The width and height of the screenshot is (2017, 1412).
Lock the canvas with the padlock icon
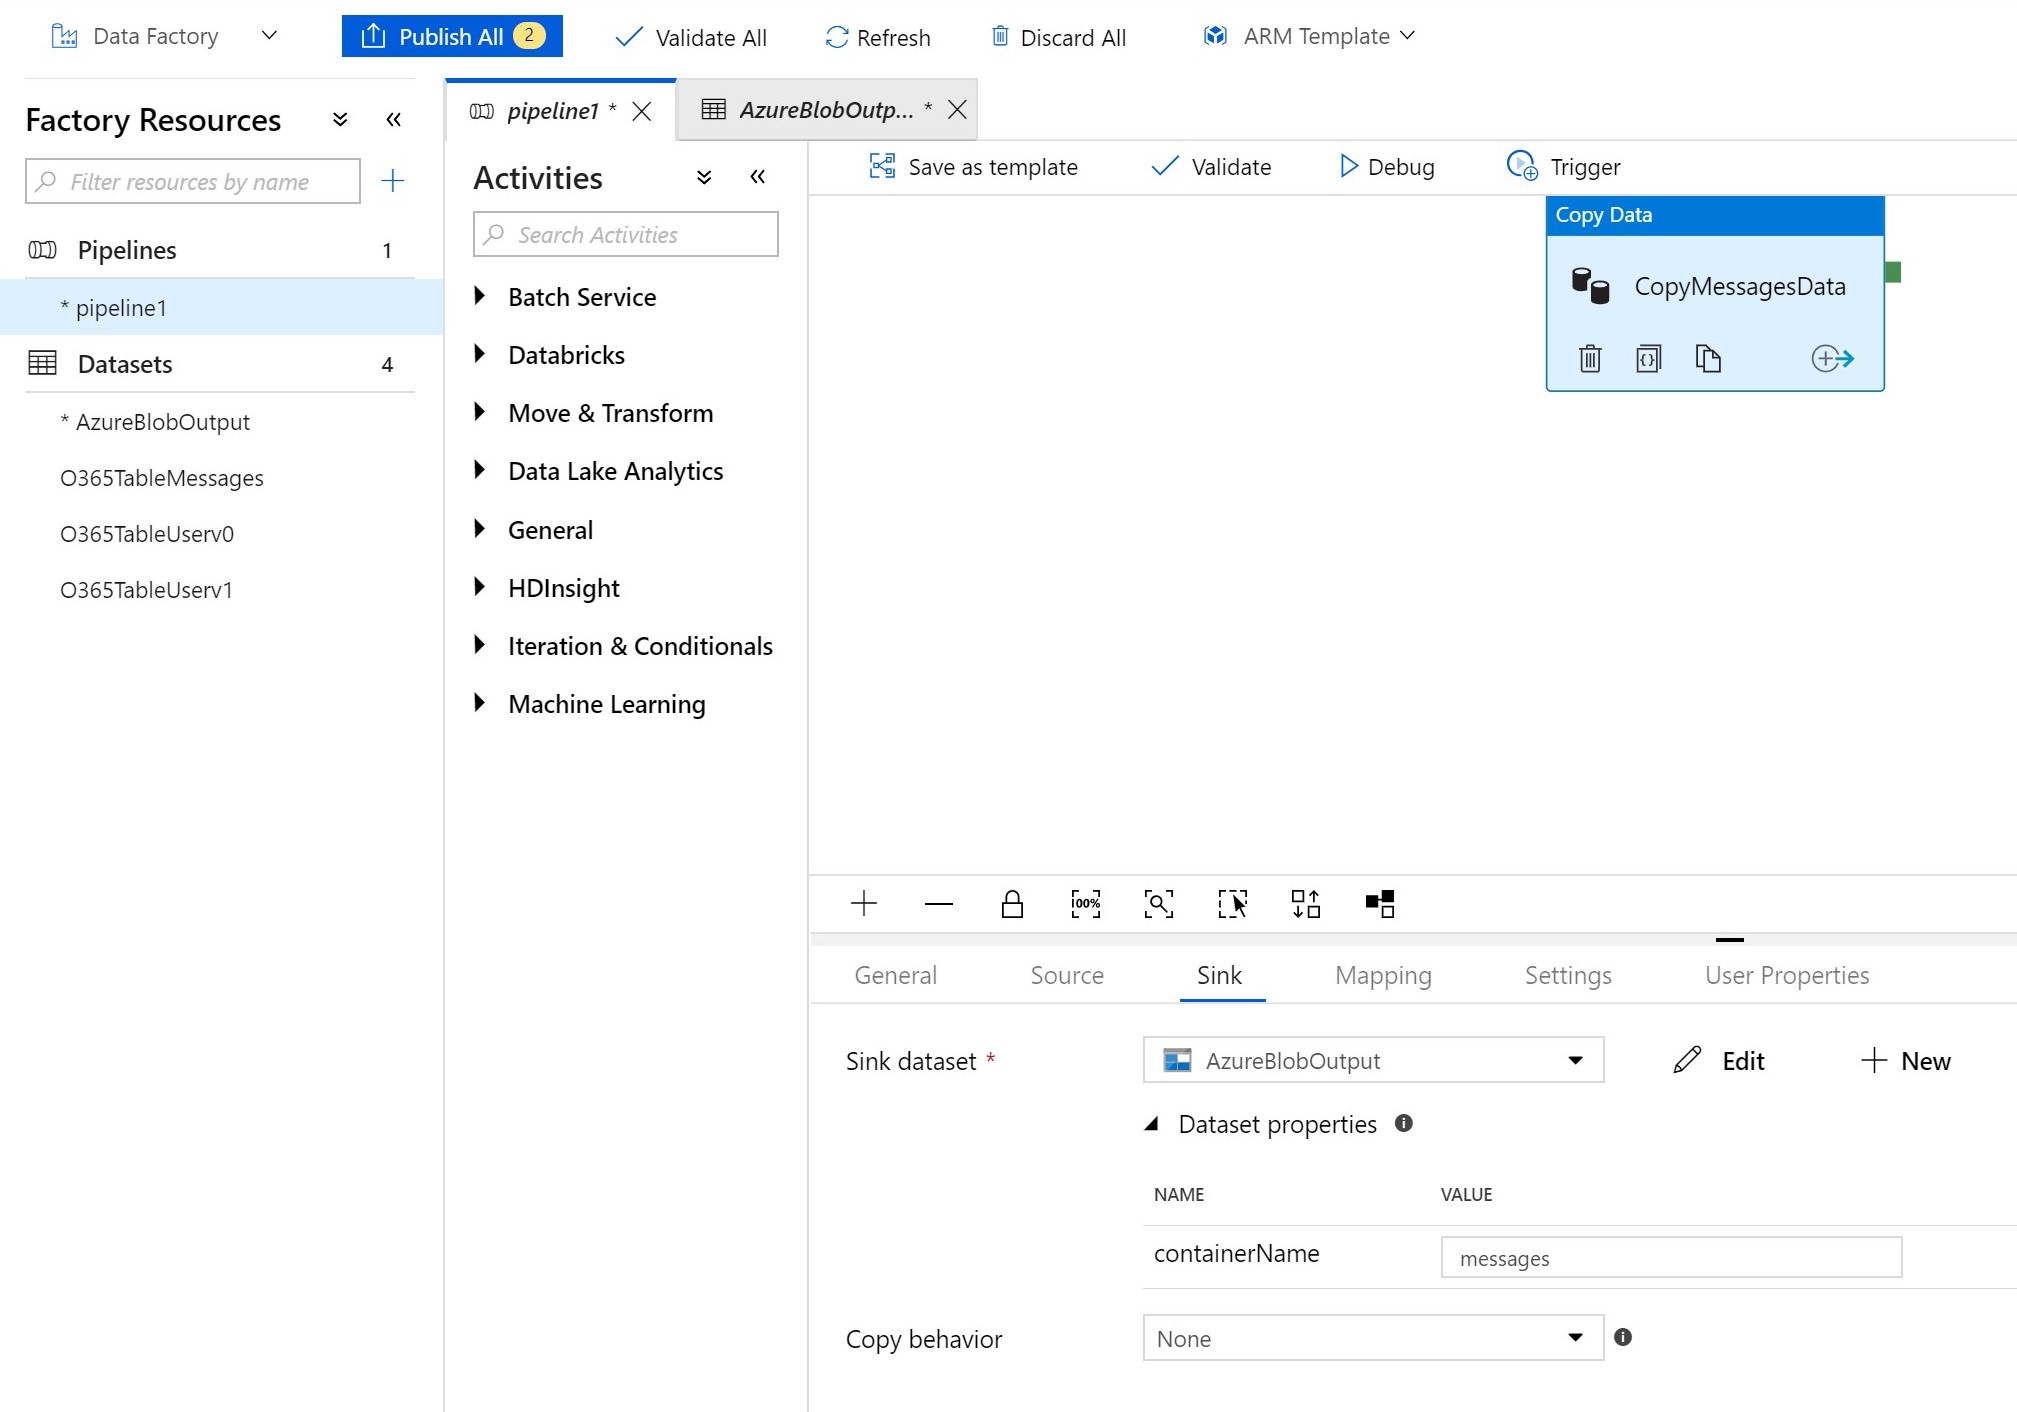[1012, 904]
